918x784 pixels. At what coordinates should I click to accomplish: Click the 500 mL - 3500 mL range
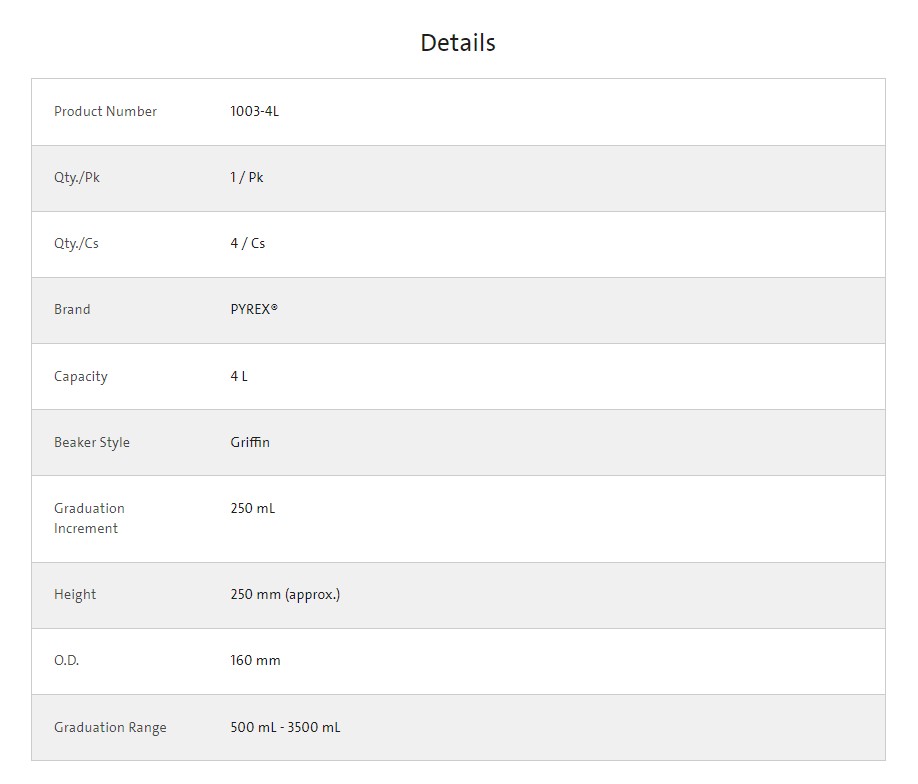point(285,728)
